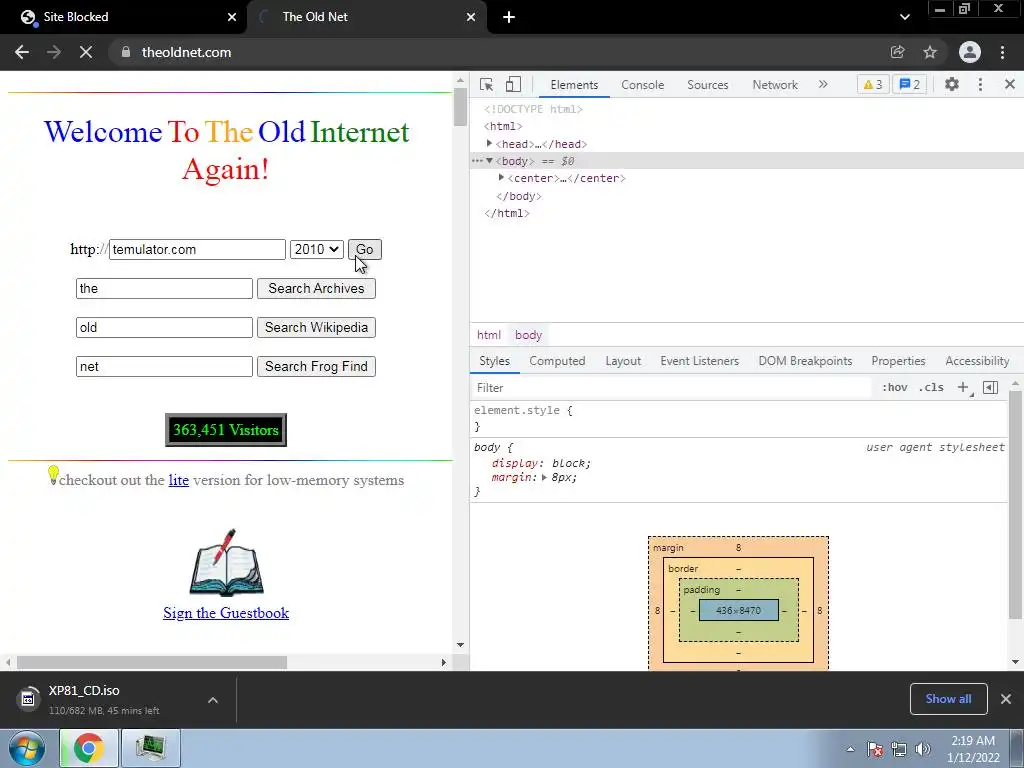The height and width of the screenshot is (768, 1024).
Task: Expand the center element node
Action: click(501, 178)
